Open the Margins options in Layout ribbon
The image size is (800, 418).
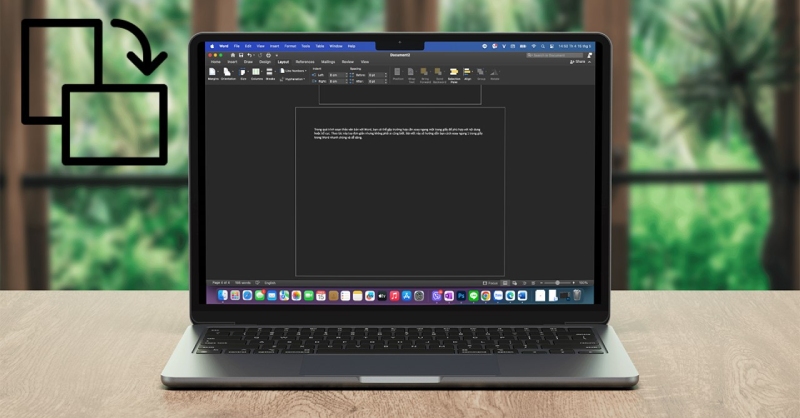pyautogui.click(x=213, y=72)
